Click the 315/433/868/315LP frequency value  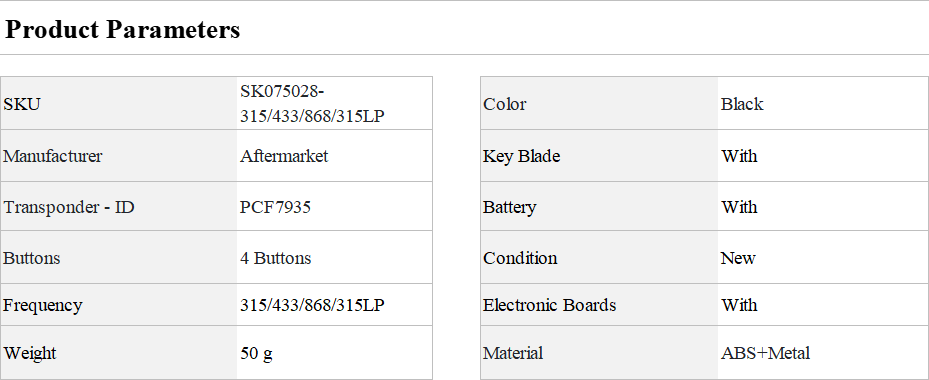click(x=312, y=305)
